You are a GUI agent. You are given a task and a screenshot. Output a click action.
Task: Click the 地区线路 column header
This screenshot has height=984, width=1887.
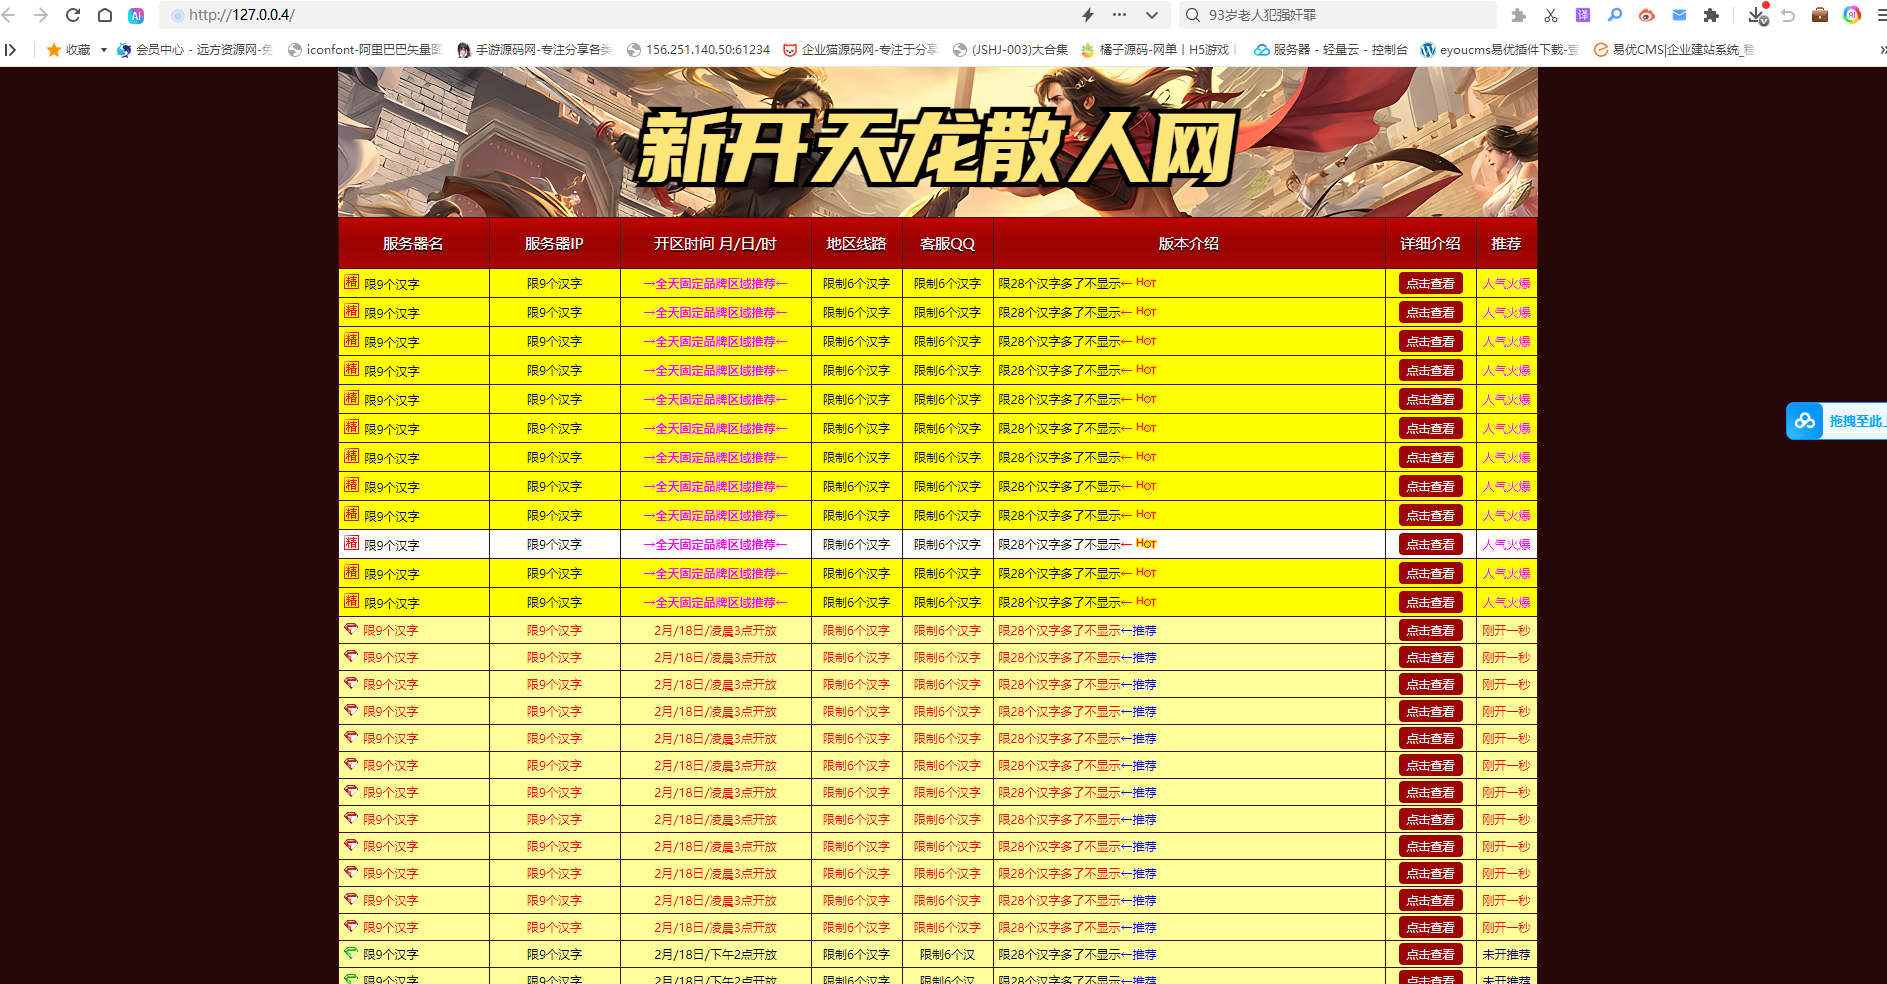[x=856, y=244]
